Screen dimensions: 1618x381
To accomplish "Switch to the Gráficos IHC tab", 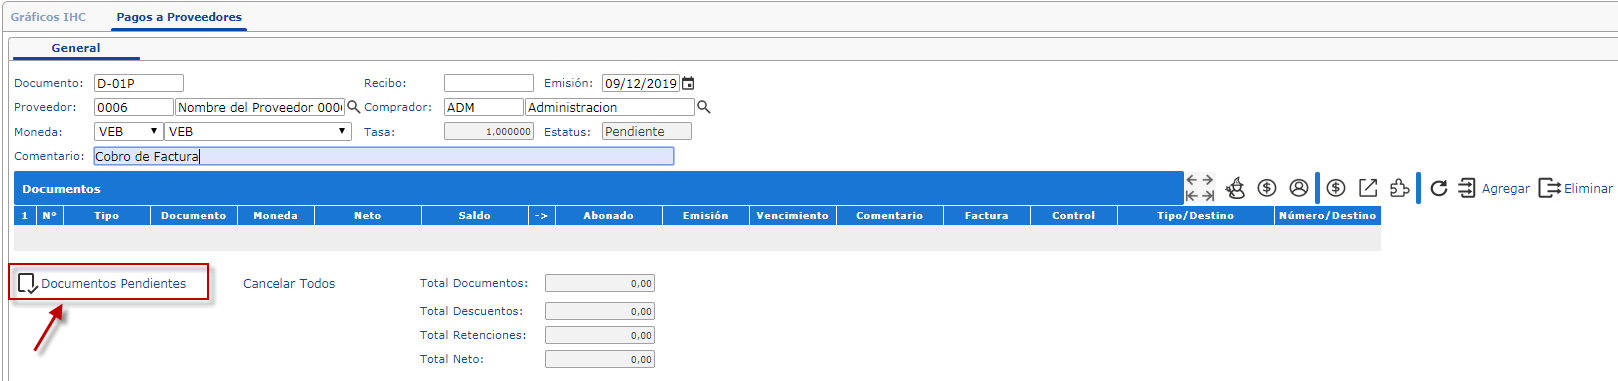I will [x=48, y=17].
